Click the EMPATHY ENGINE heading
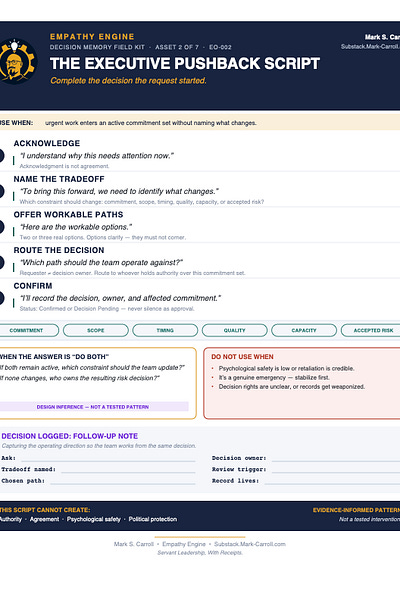The height and width of the screenshot is (600, 400). [92, 37]
